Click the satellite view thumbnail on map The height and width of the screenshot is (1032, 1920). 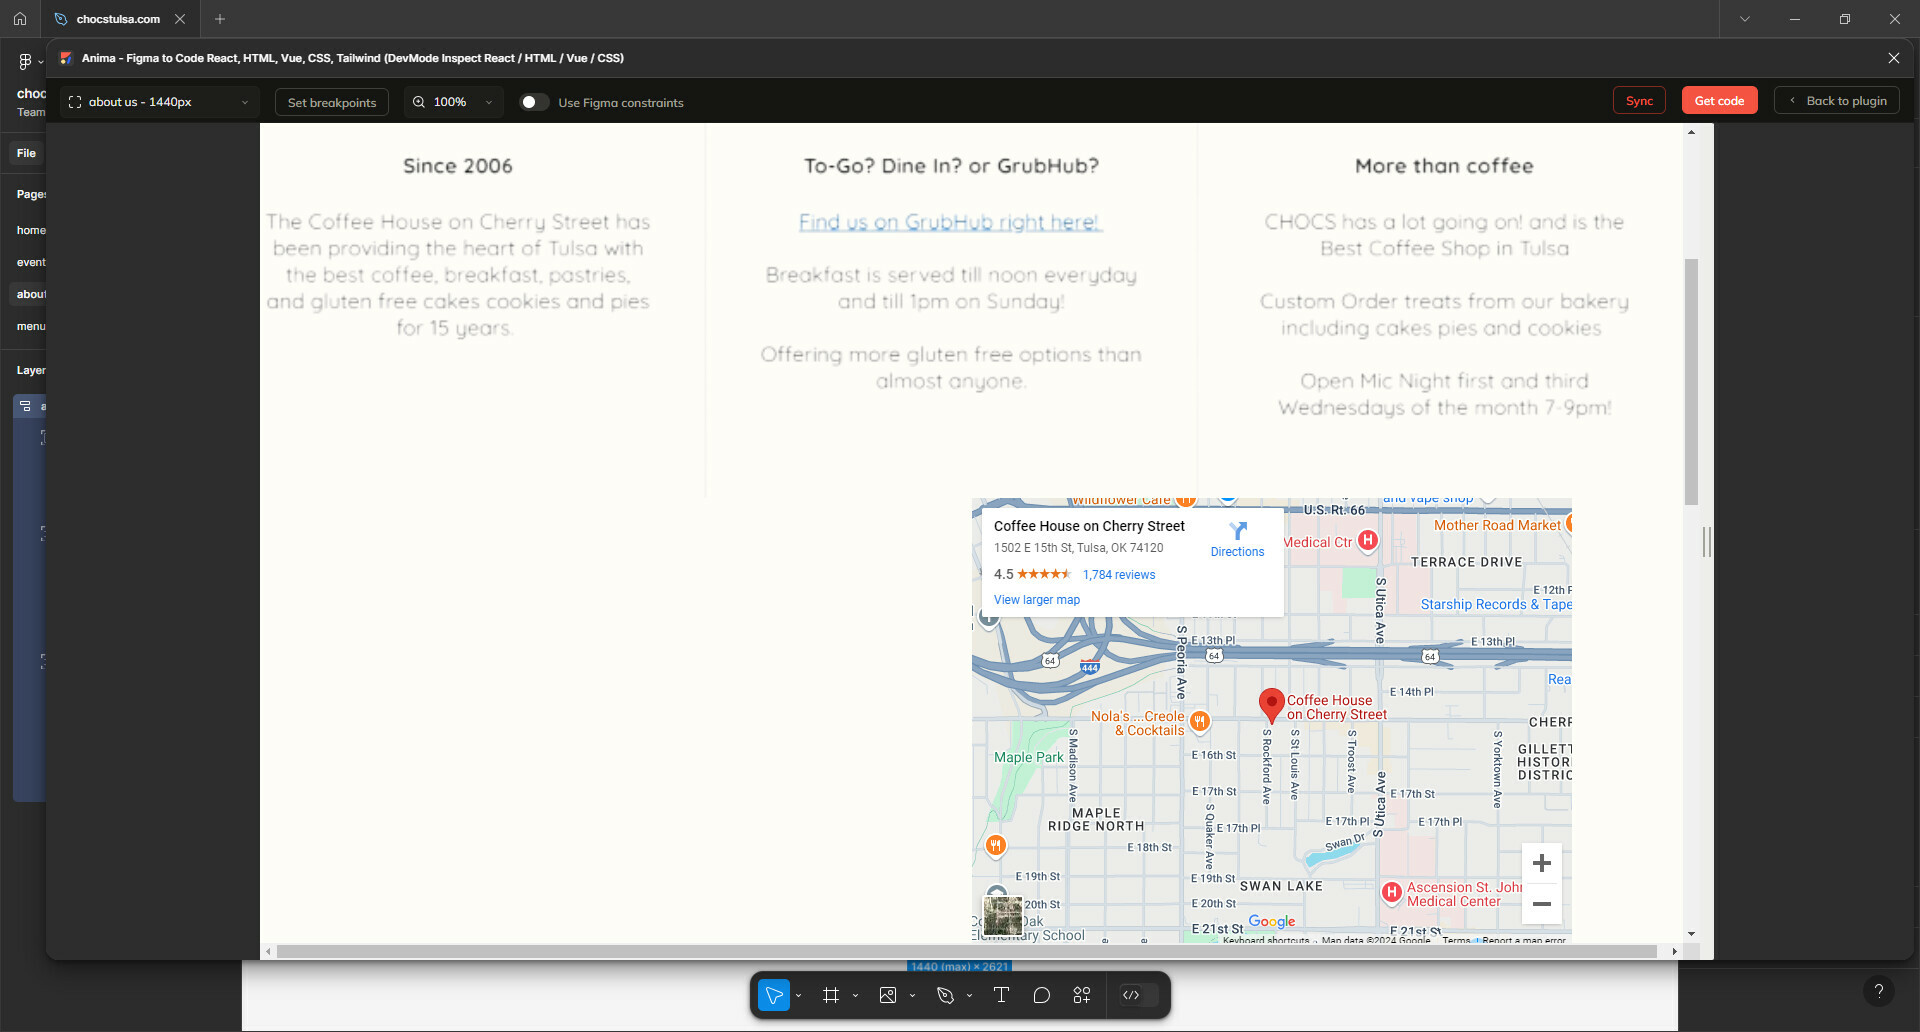click(1003, 915)
